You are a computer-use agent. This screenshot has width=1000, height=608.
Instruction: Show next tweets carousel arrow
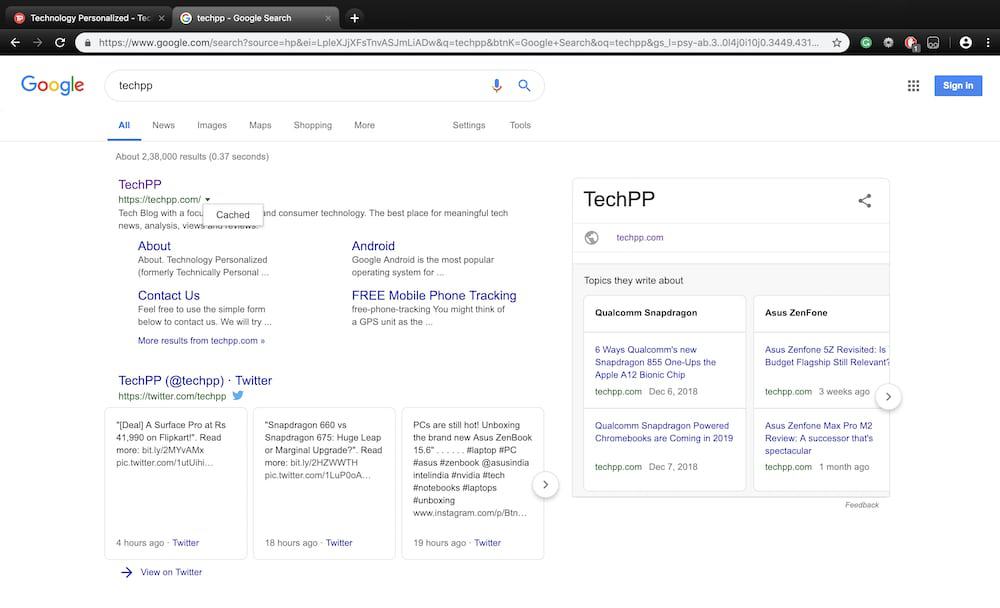click(x=545, y=484)
